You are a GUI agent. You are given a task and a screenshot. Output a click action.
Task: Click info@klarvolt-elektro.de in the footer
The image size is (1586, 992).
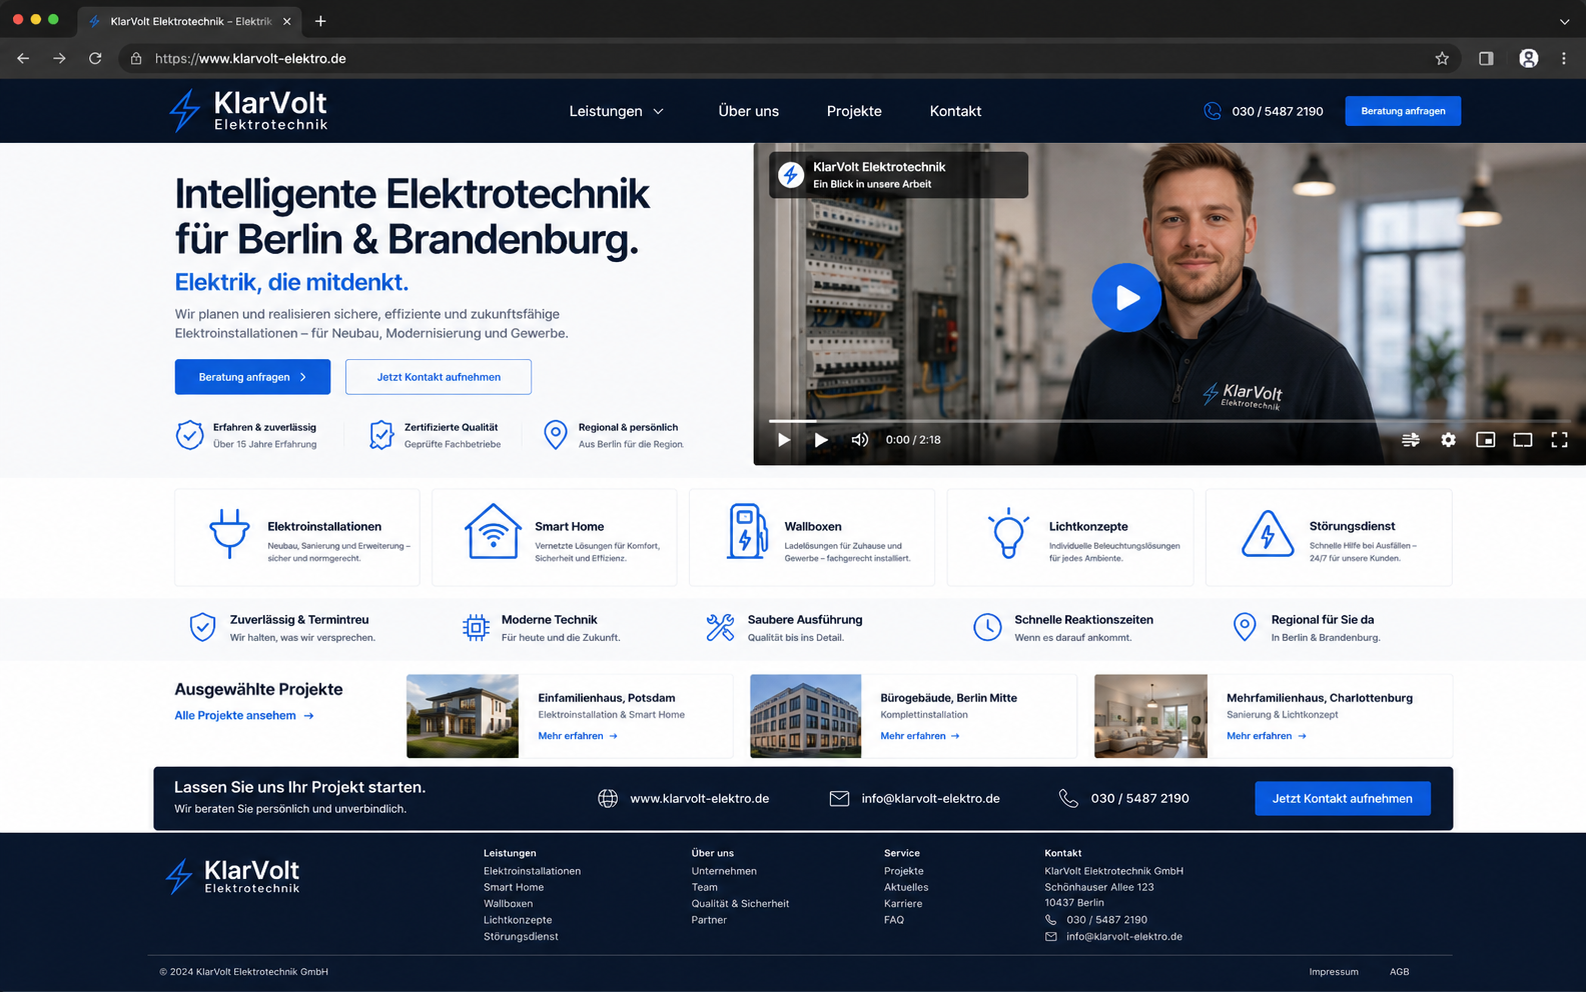1124,937
